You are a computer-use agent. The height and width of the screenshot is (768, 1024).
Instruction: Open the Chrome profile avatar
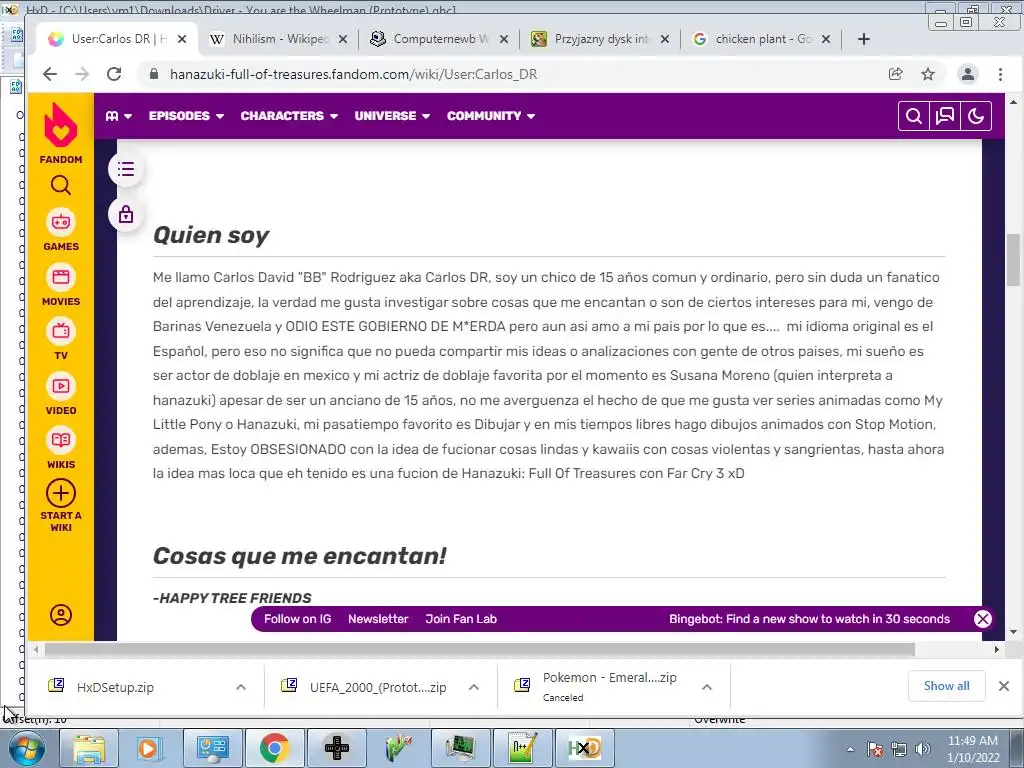pyautogui.click(x=968, y=74)
